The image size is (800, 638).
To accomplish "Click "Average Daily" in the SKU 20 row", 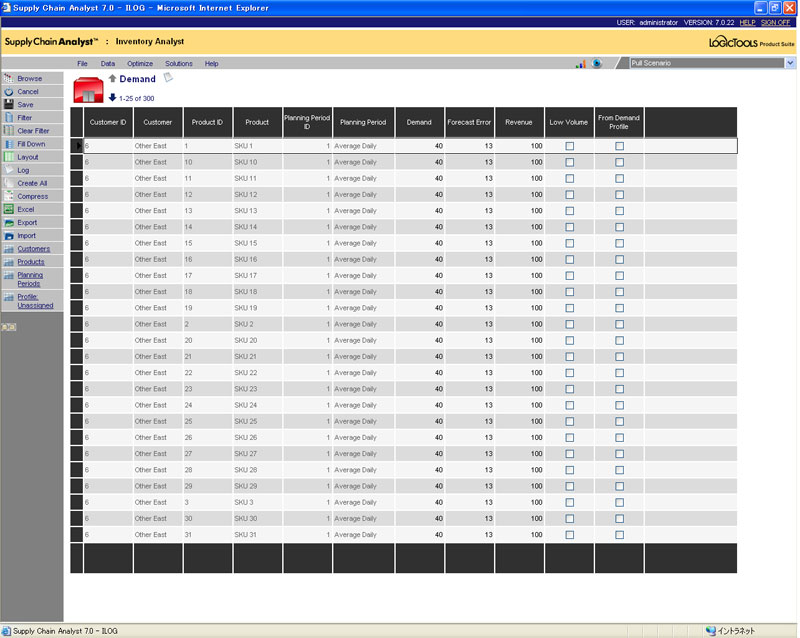I will [355, 340].
